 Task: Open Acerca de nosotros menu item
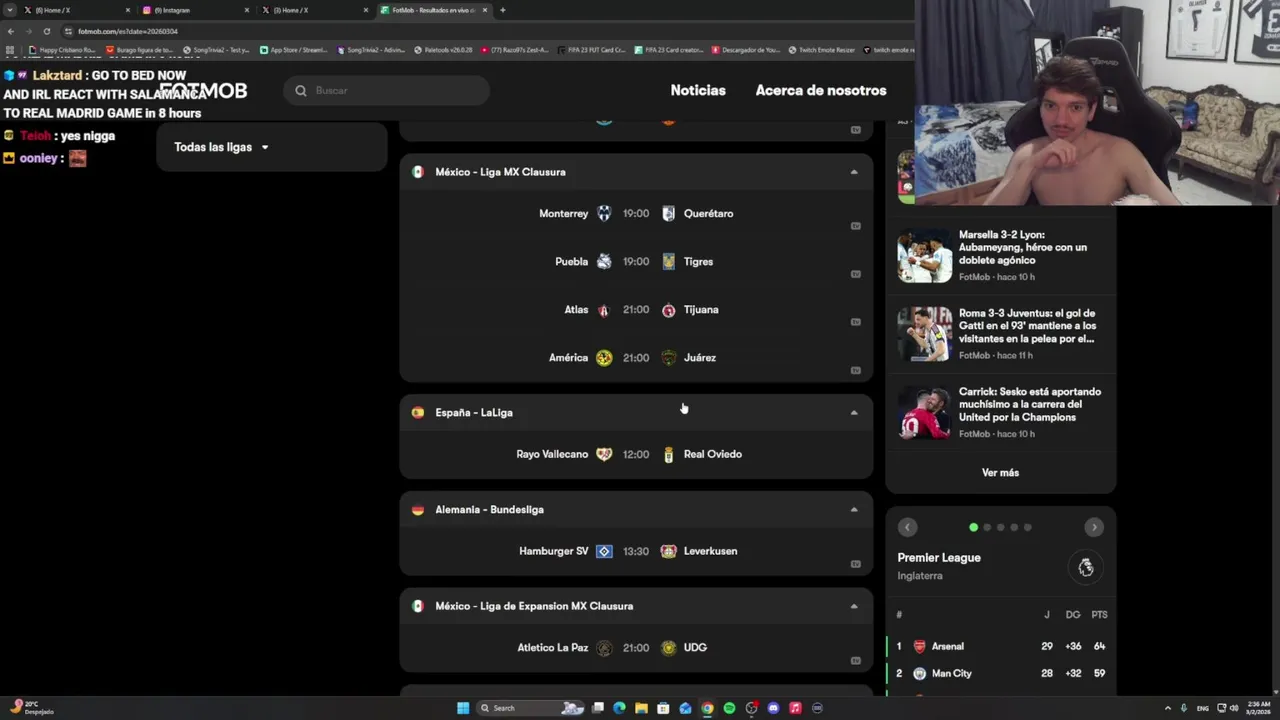tap(821, 90)
